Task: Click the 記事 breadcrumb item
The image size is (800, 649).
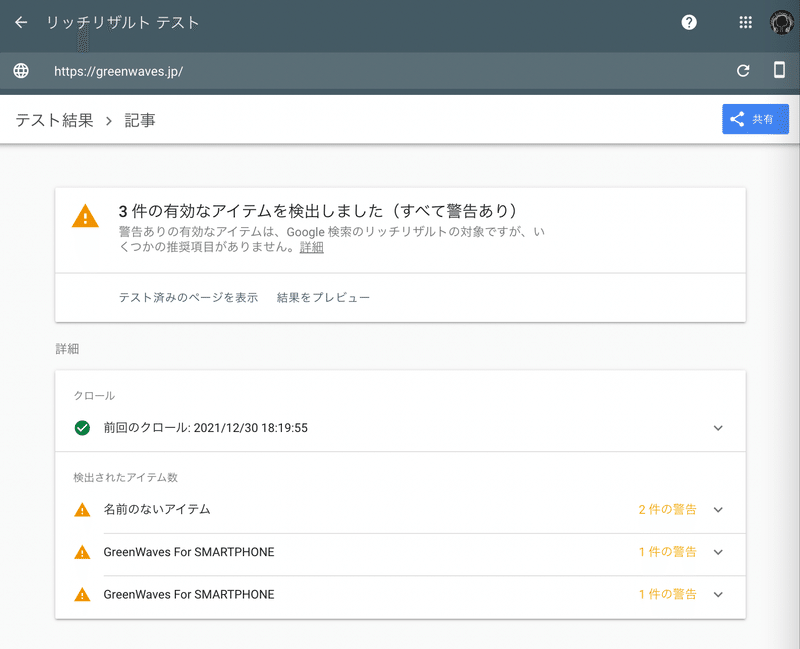Action: tap(140, 120)
